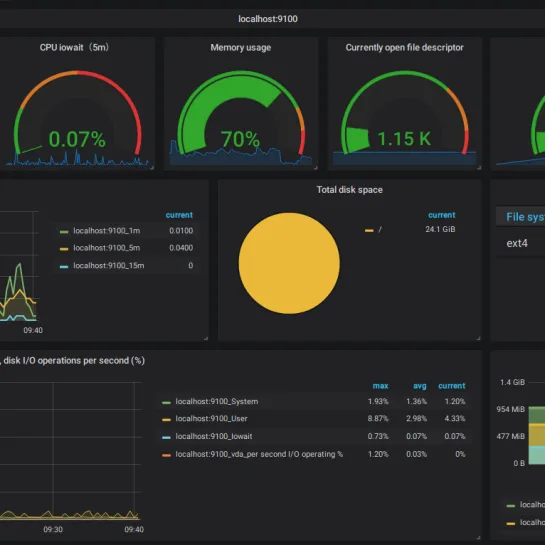Open the Memory usage panel title menu
This screenshot has height=545, width=545.
click(241, 48)
